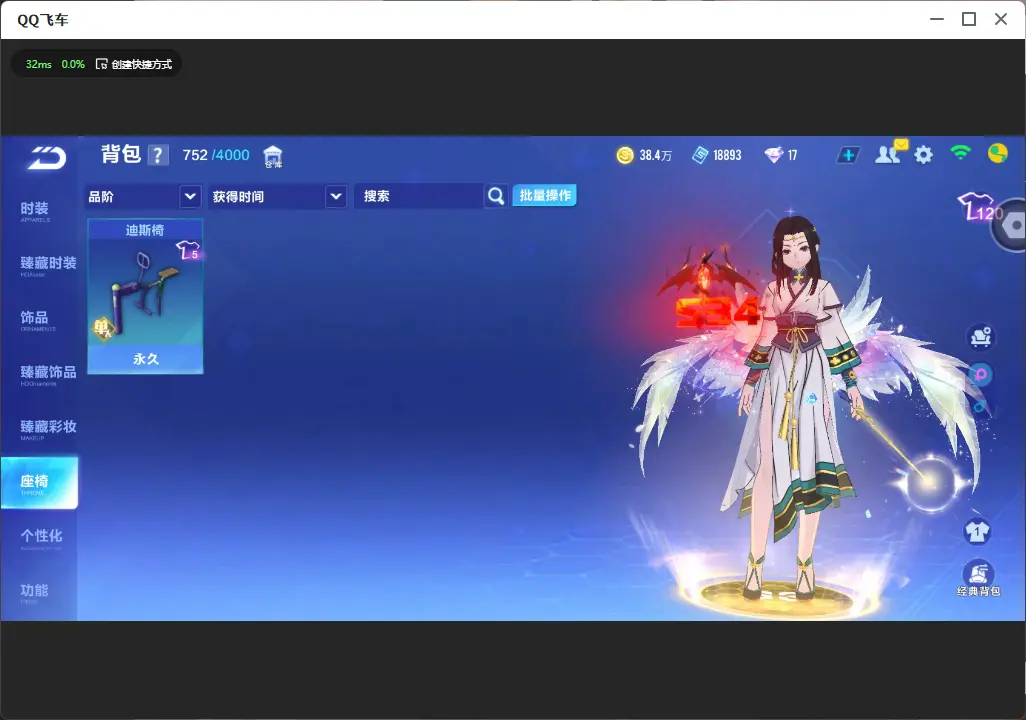Screen dimensions: 1026x720
Task: Select the 饰品 tab
Action: click(35, 319)
